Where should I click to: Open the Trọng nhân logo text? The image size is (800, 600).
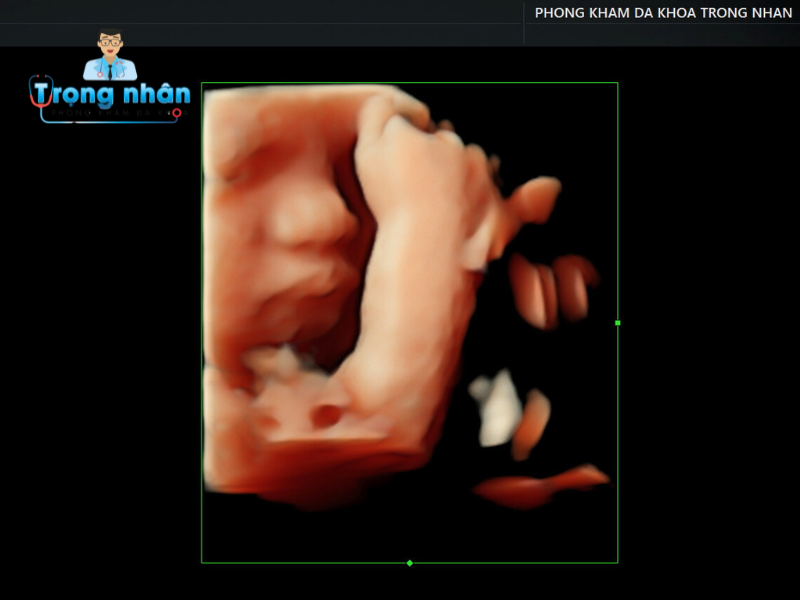121,95
